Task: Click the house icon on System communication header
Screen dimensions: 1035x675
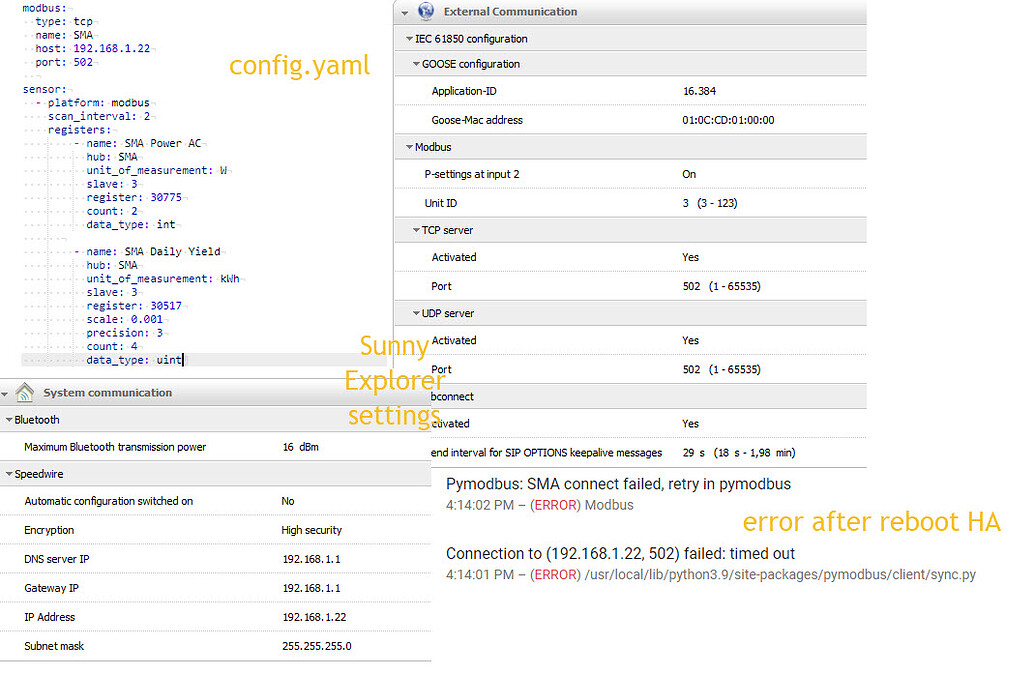Action: point(24,392)
